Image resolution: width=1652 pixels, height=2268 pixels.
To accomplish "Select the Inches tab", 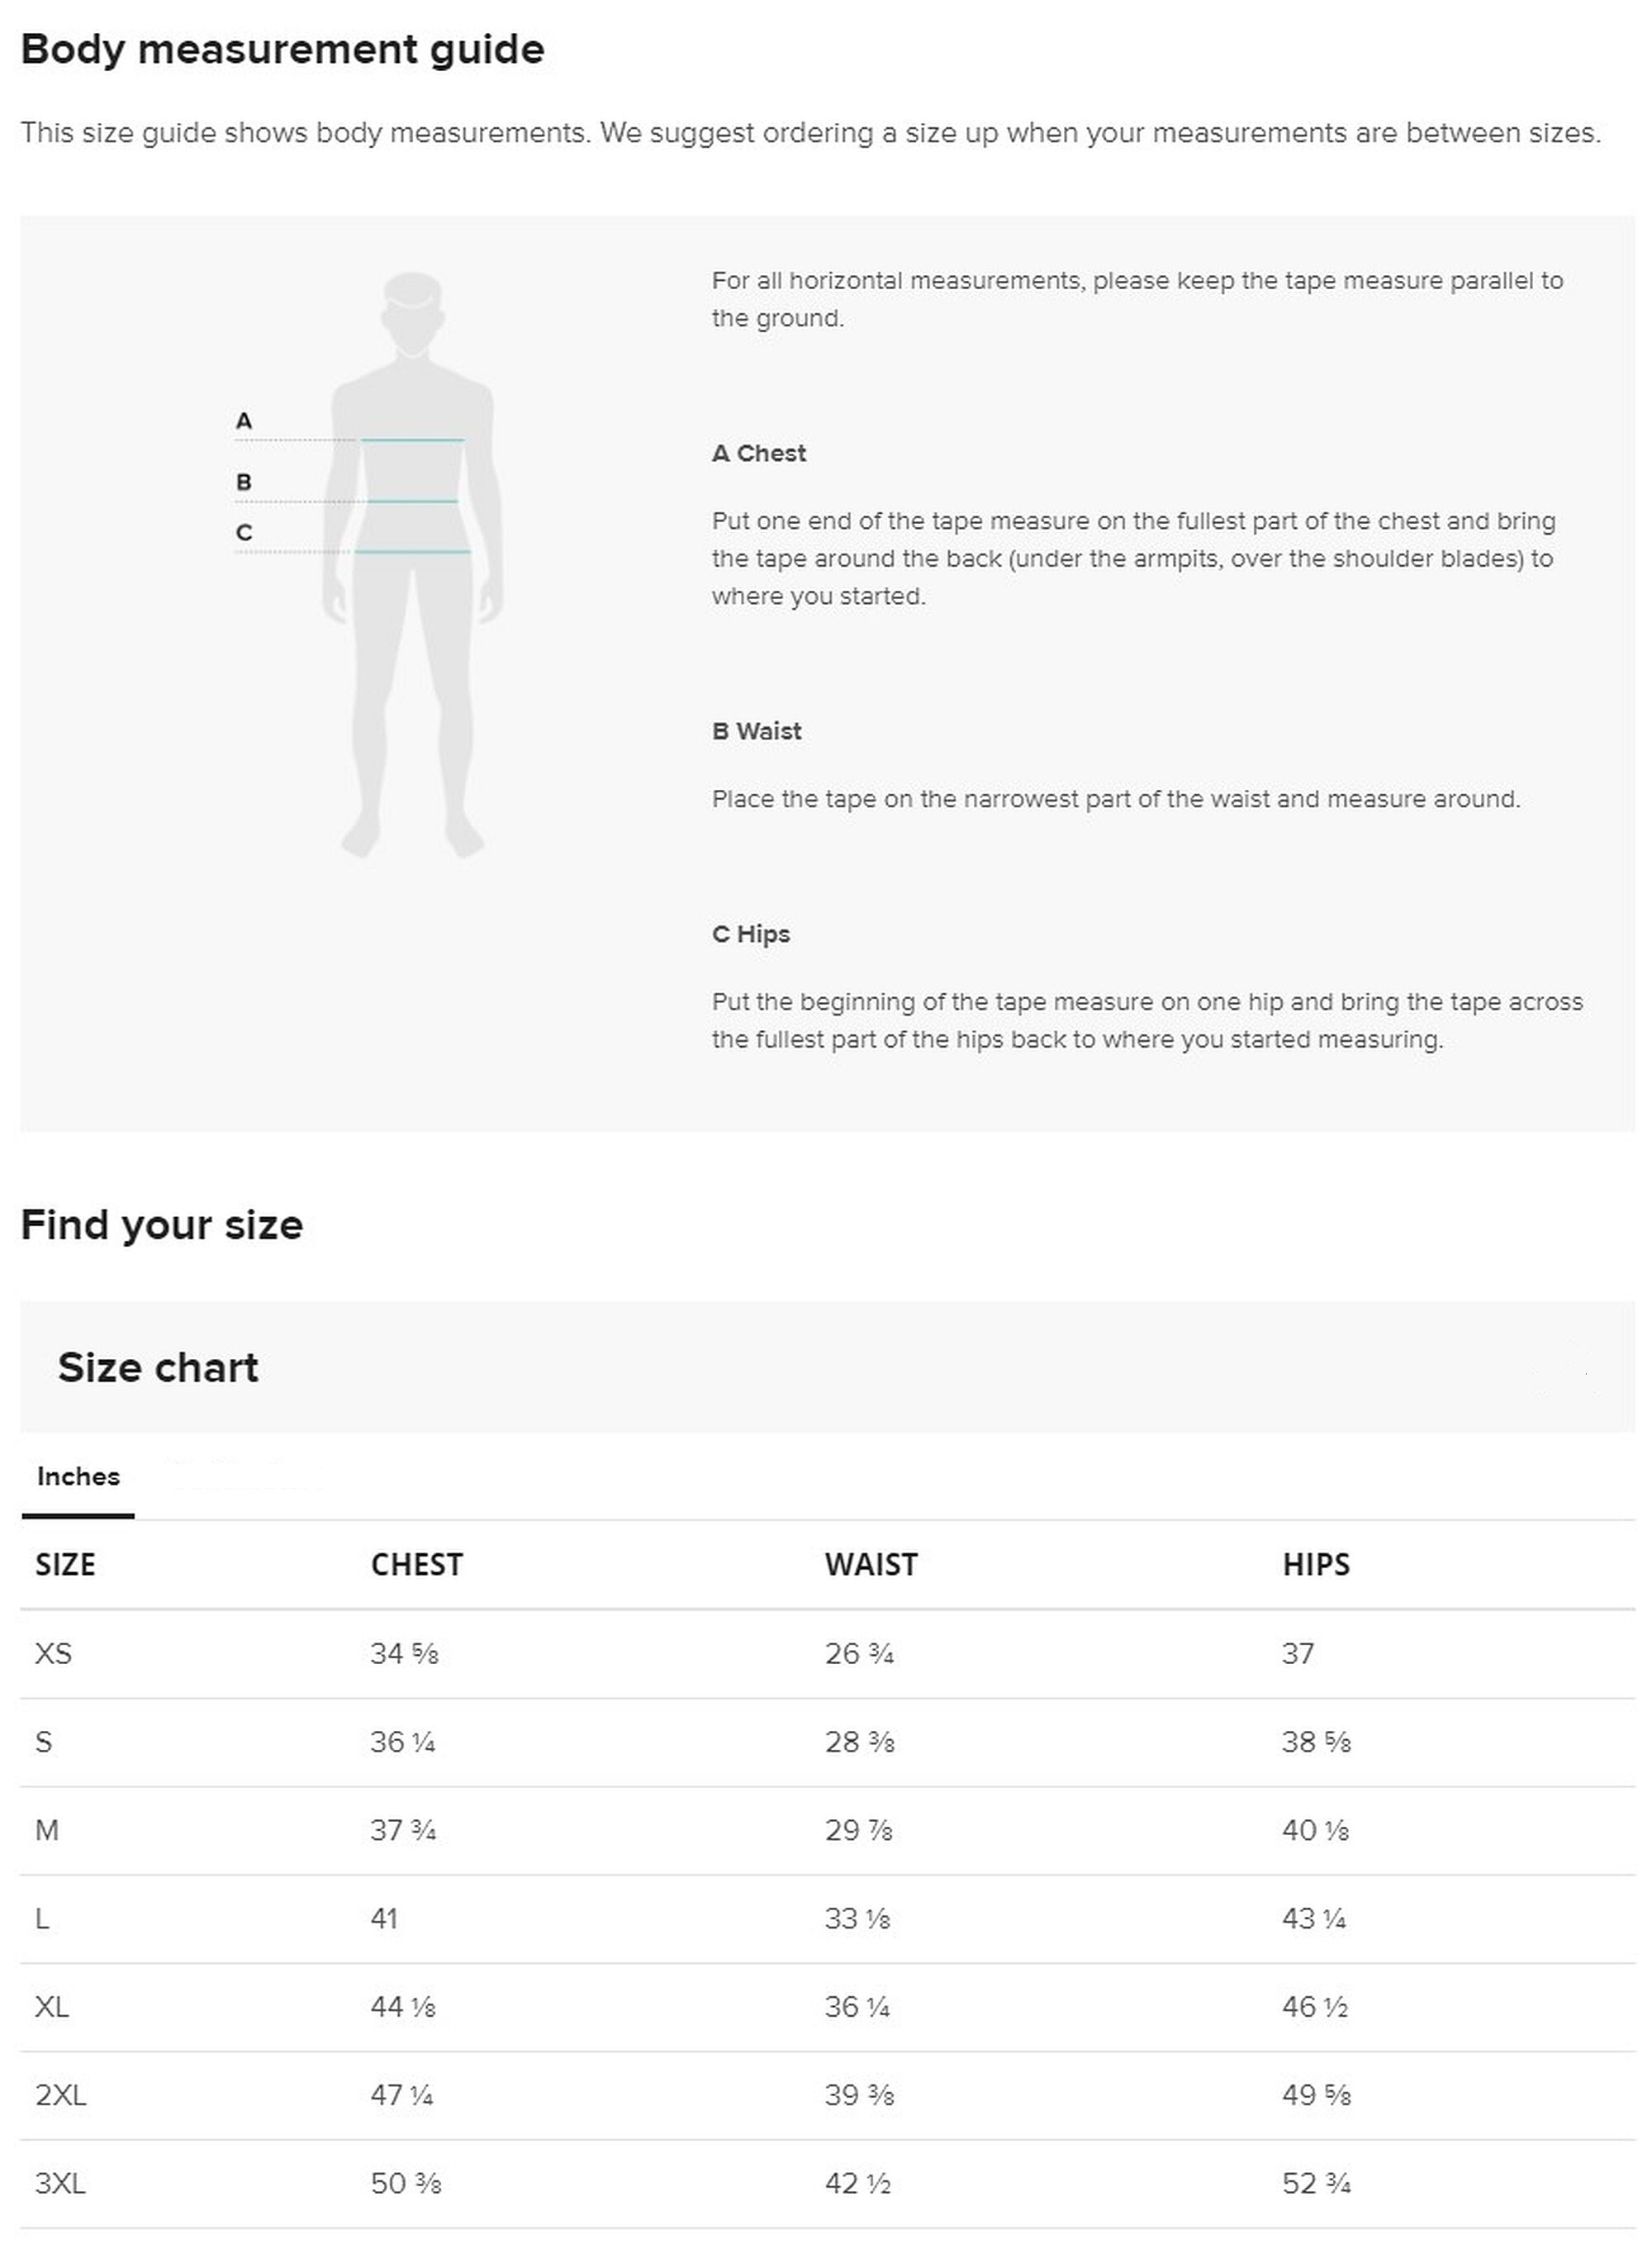I will (x=78, y=1476).
